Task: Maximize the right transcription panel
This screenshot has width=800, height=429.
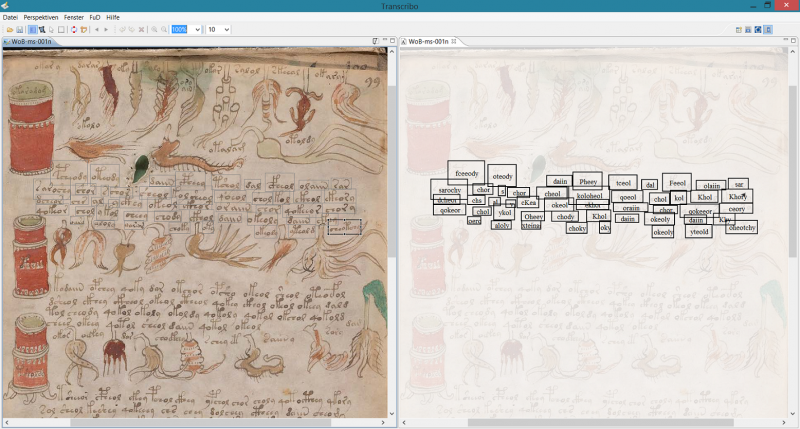Action: click(x=793, y=40)
